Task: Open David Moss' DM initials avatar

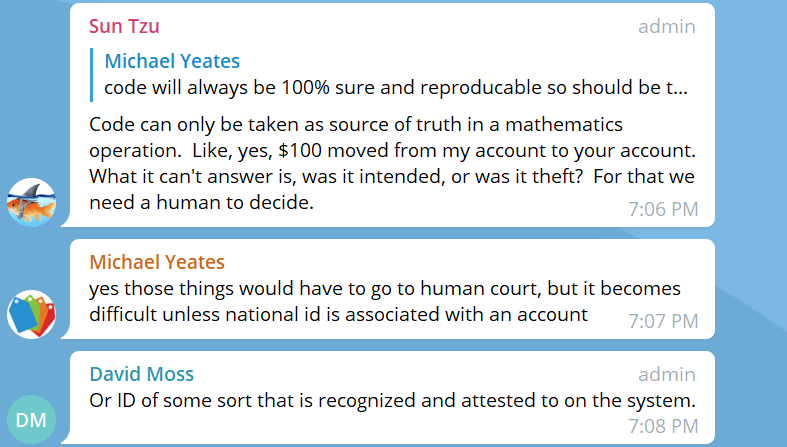Action: (31, 419)
